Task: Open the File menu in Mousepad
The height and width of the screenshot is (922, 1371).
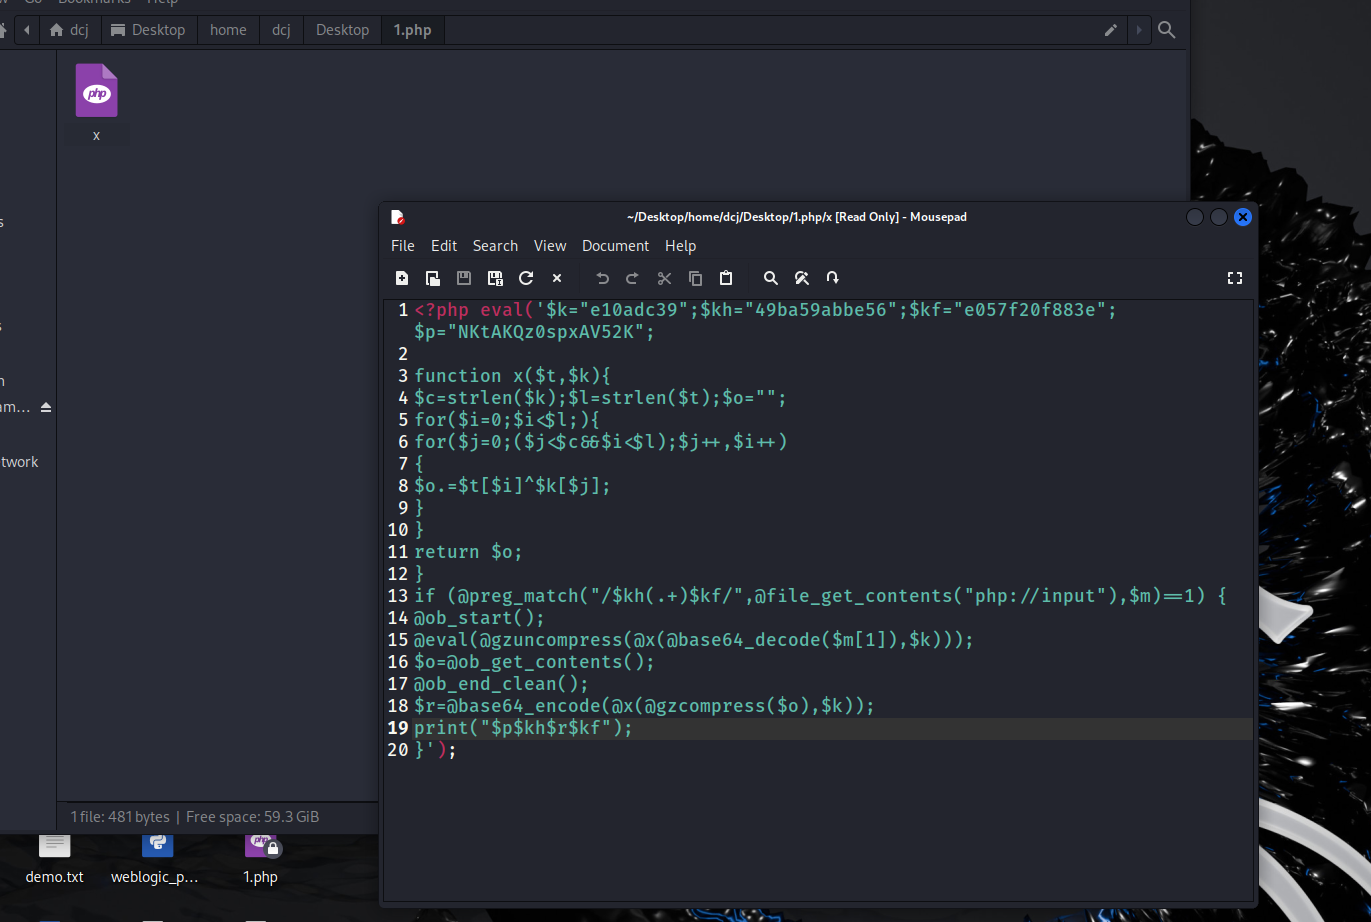Action: 403,246
